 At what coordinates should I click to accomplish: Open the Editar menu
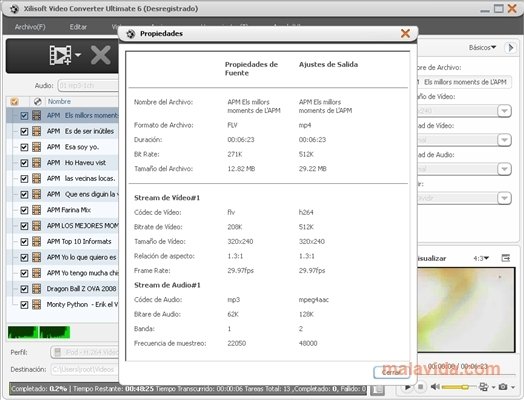pos(78,27)
